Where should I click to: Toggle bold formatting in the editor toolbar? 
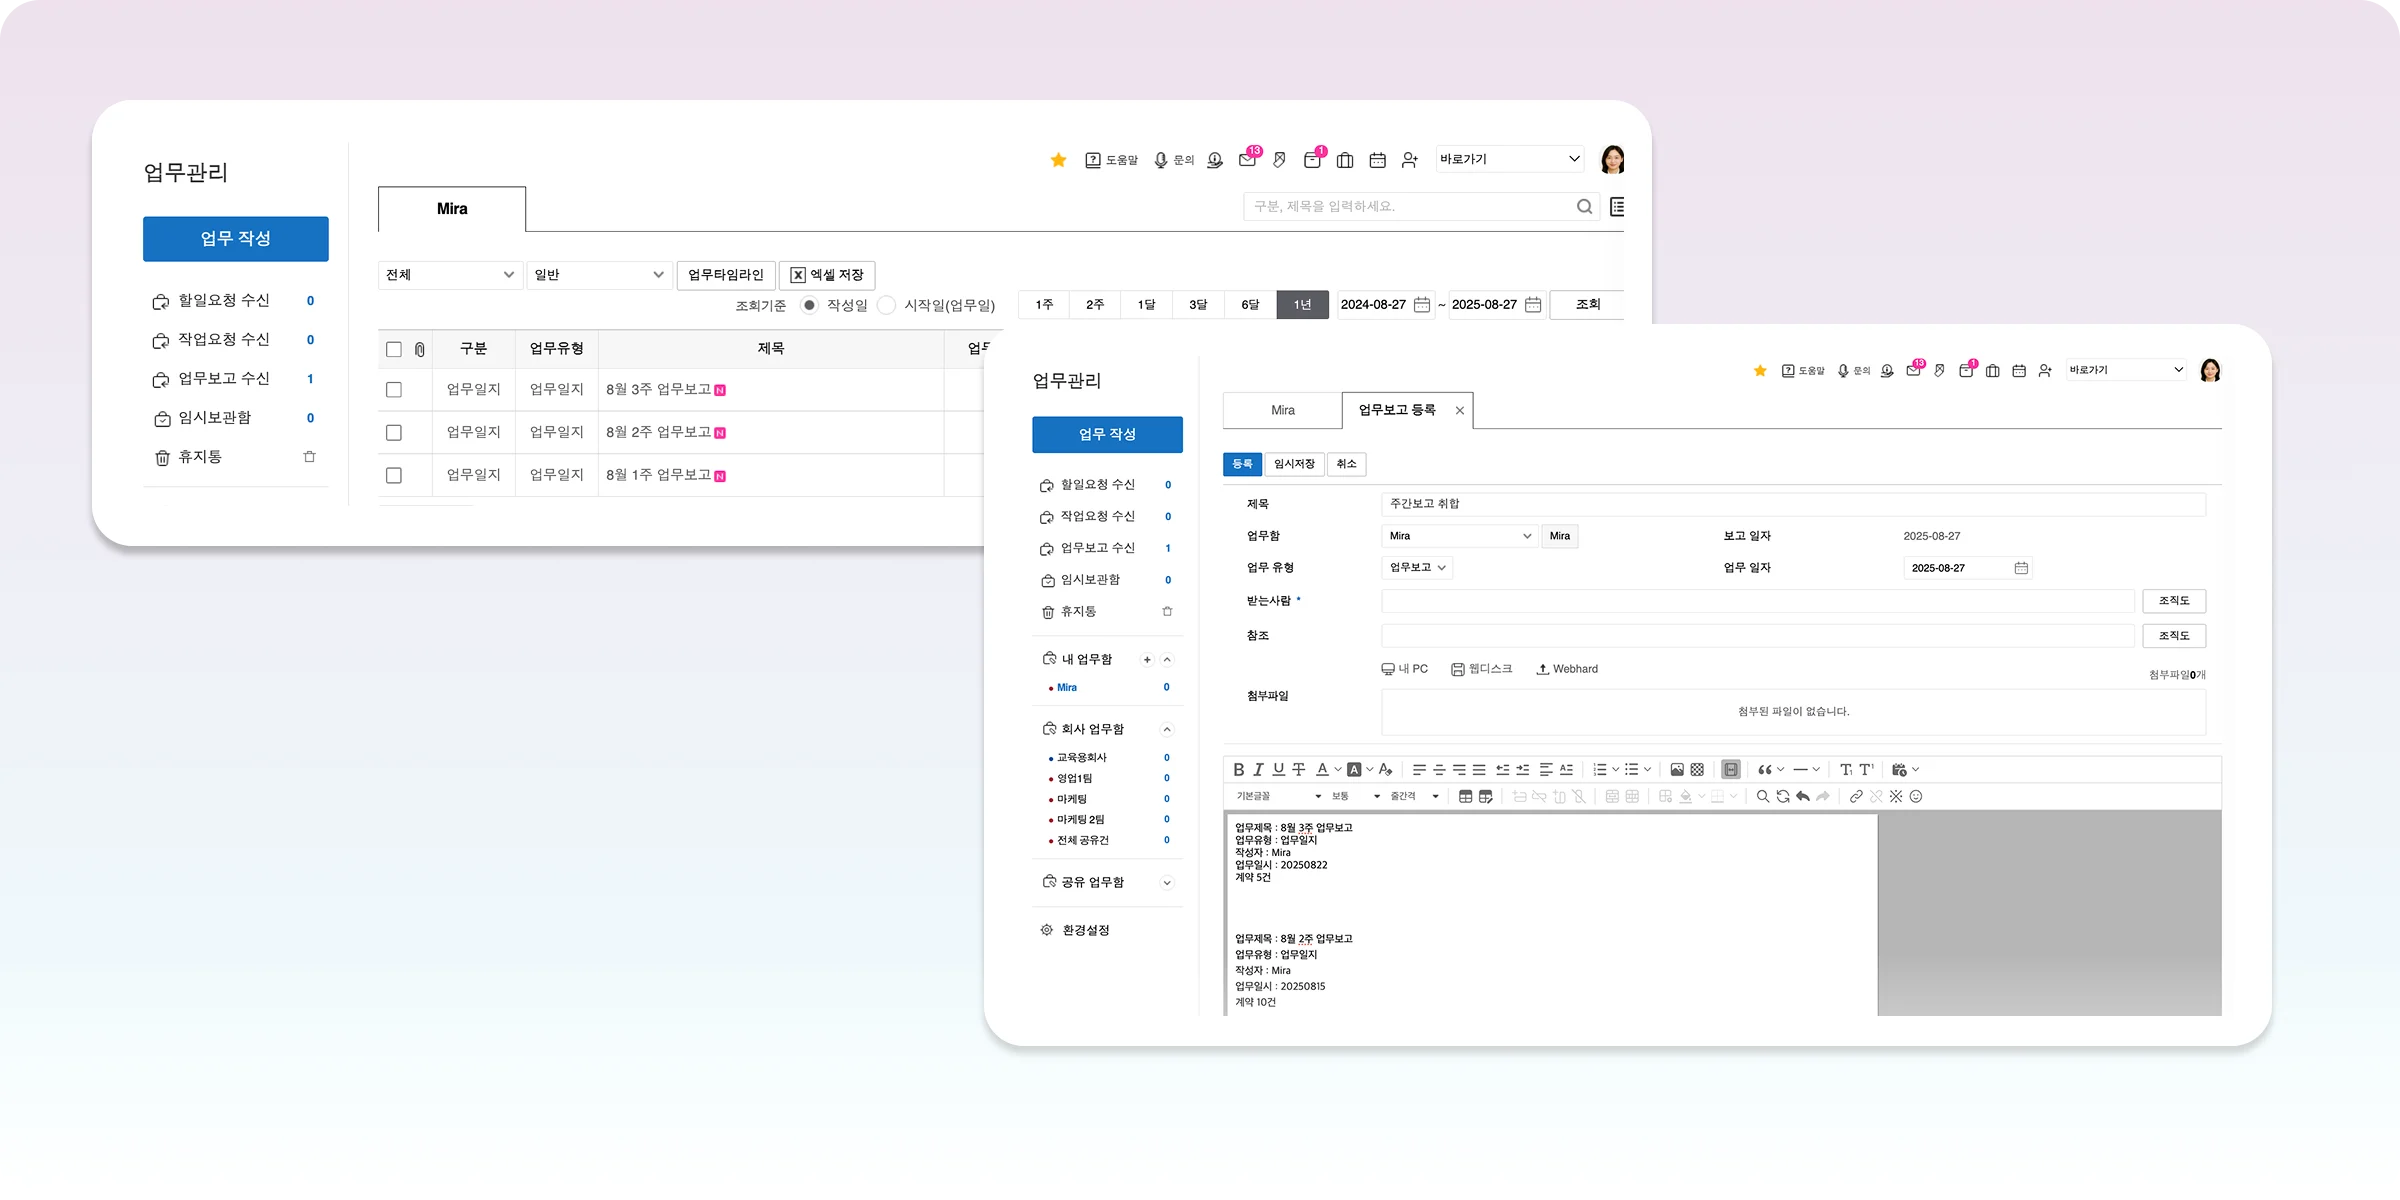click(1238, 769)
